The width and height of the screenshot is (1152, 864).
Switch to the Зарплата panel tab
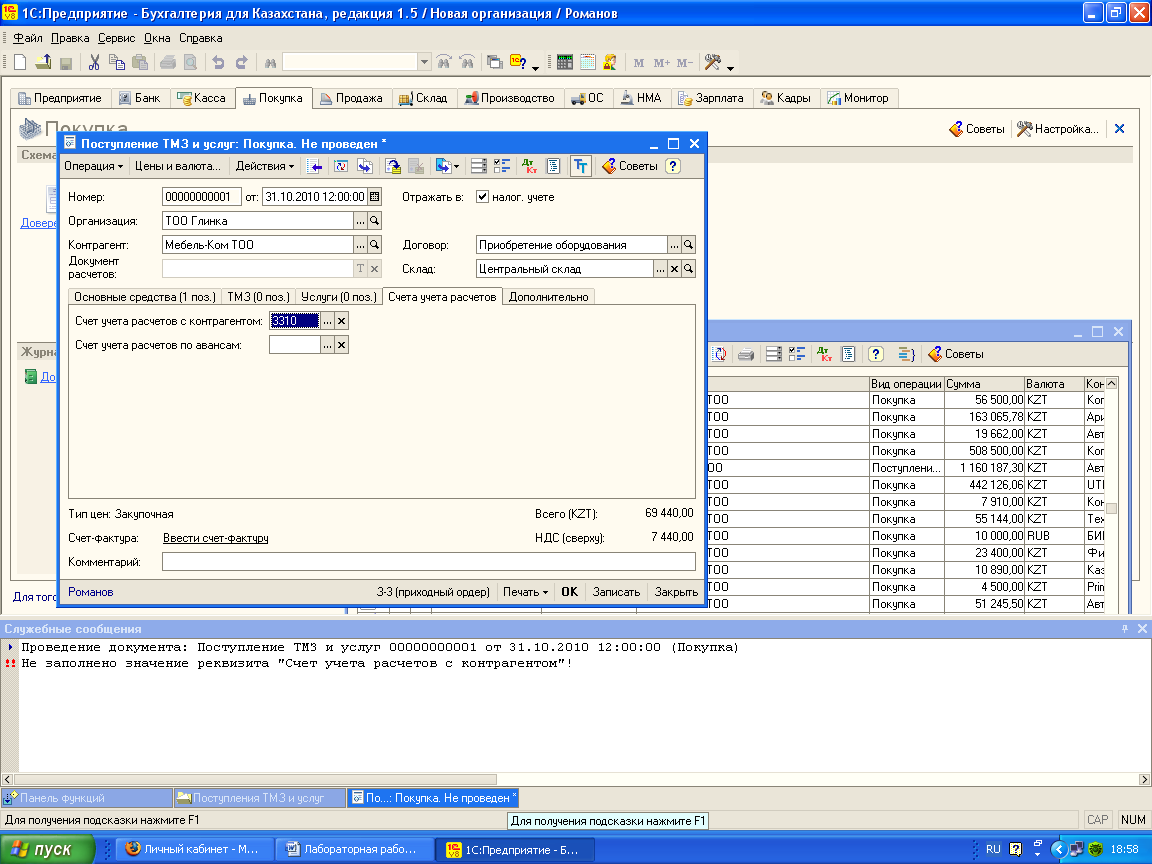[711, 98]
